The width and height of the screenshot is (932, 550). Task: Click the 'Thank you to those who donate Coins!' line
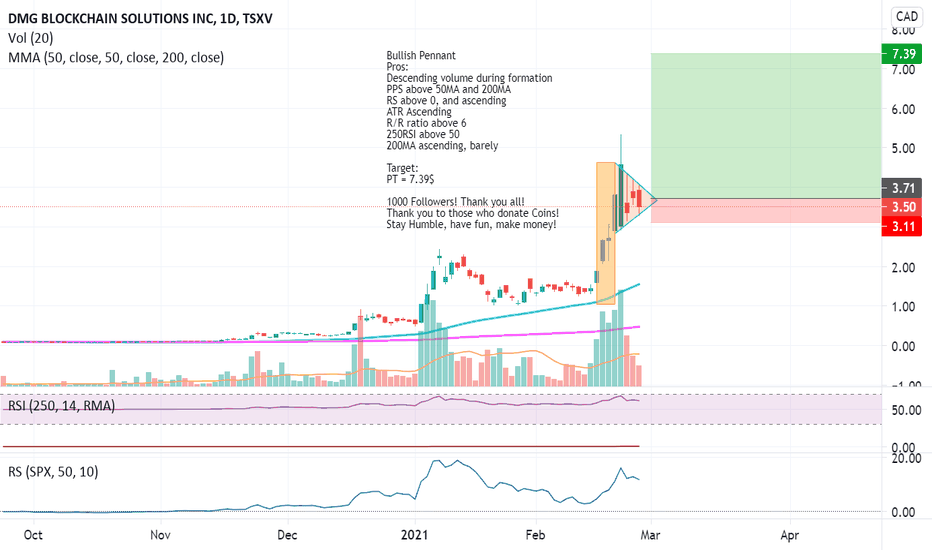pos(473,213)
